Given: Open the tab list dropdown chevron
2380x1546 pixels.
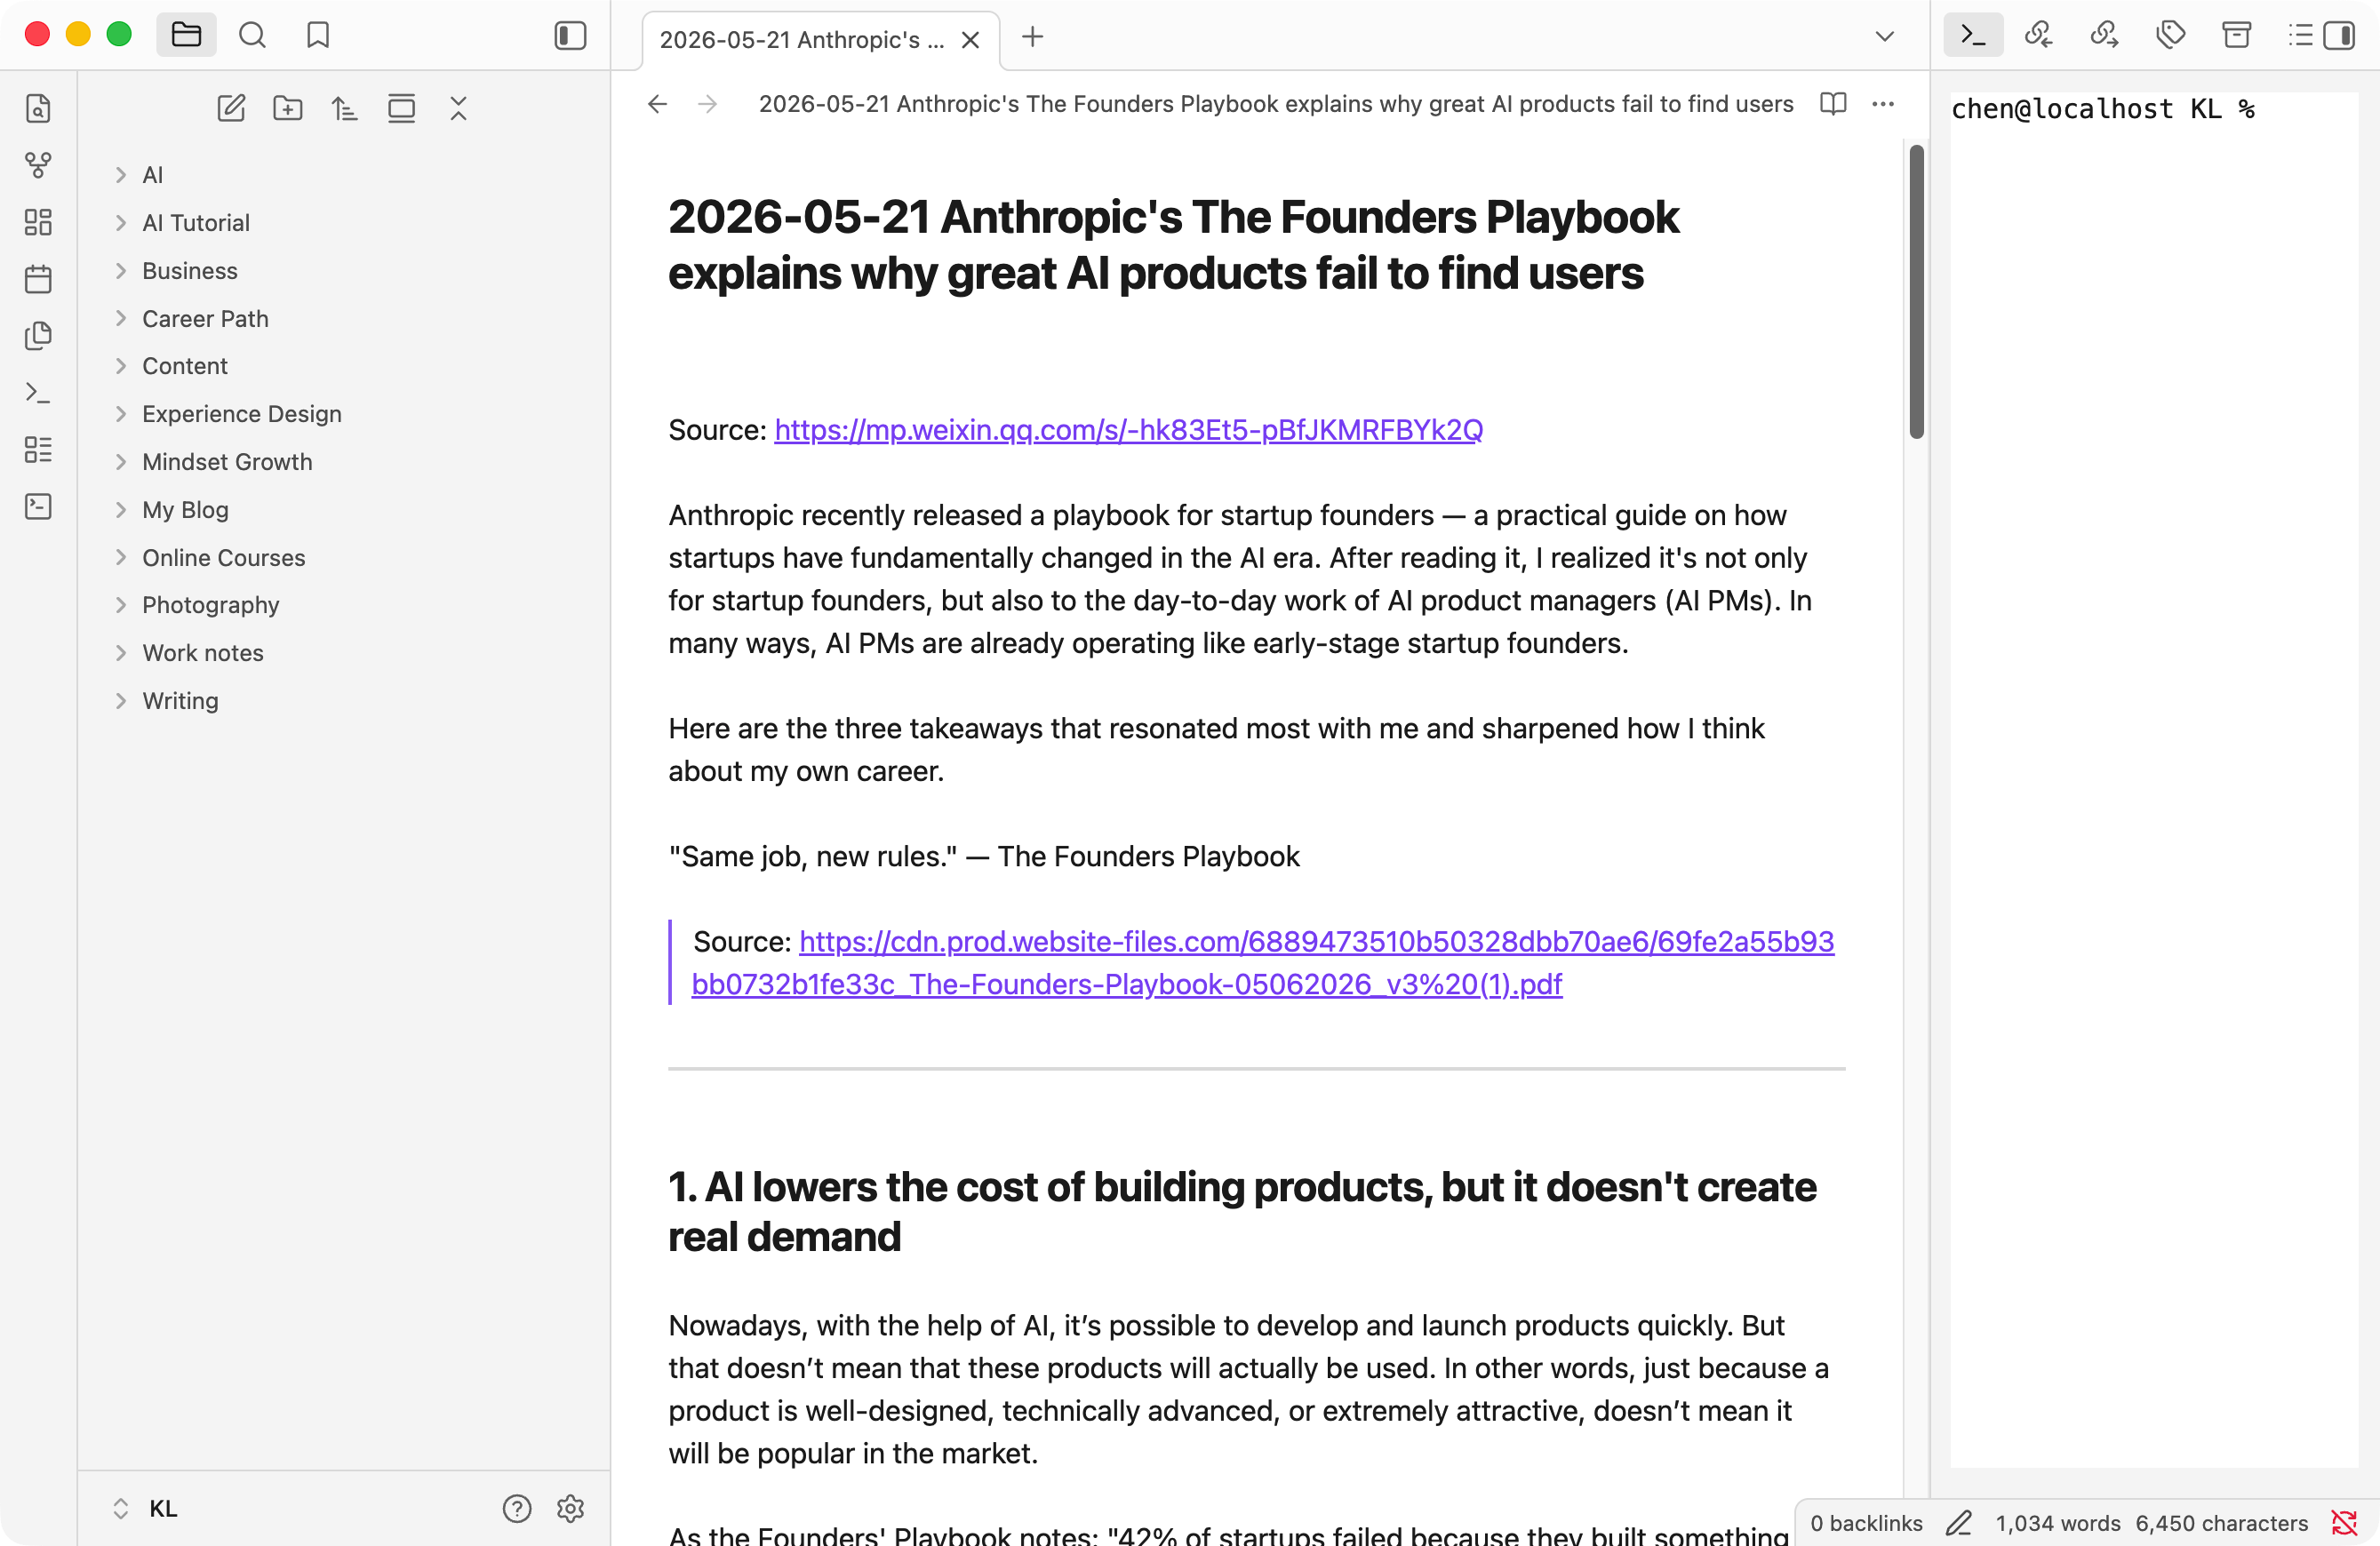Looking at the screenshot, I should click(x=1884, y=37).
